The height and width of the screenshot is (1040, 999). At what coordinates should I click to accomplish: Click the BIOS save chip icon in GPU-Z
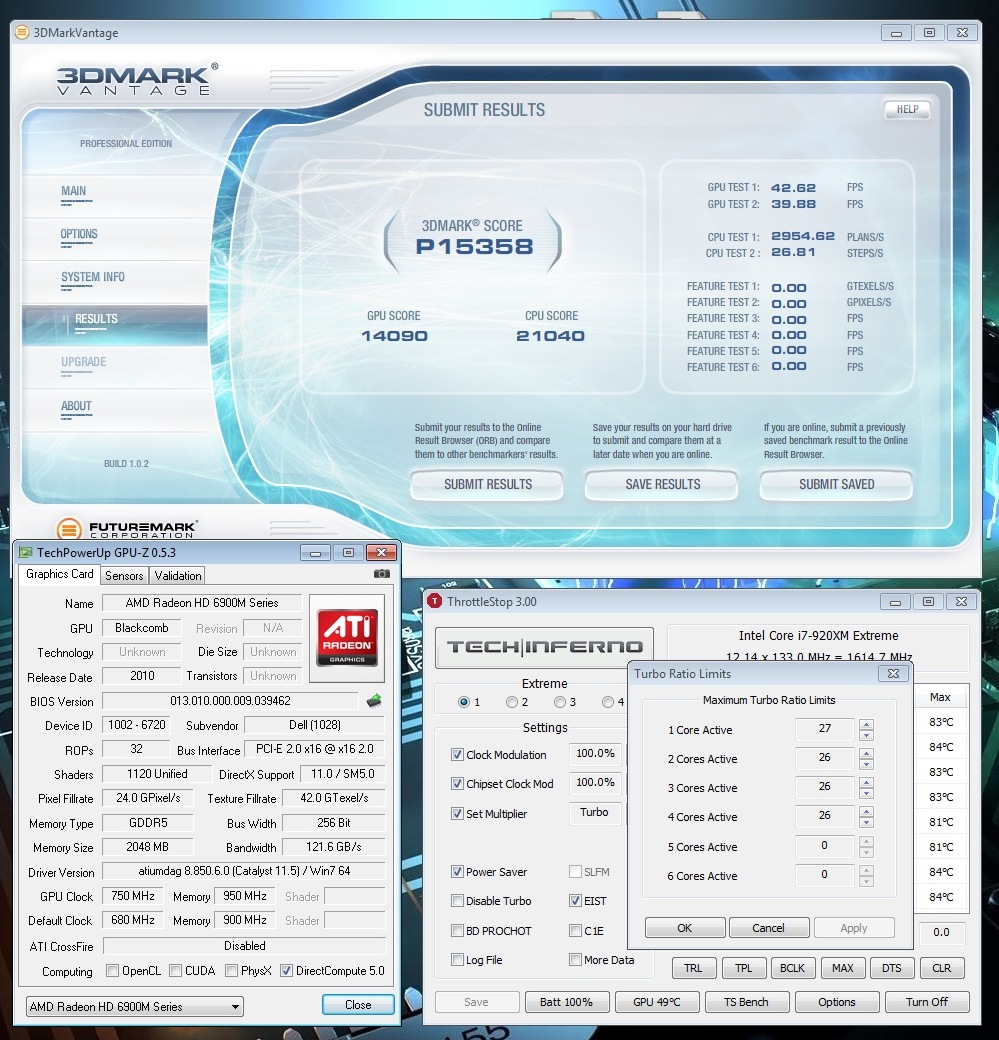[374, 700]
